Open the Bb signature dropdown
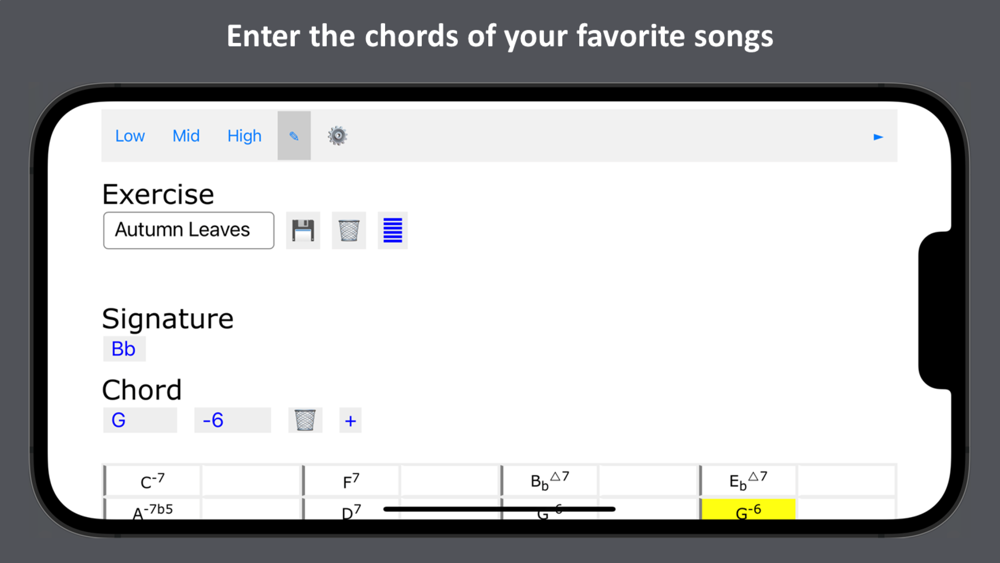Screen dimensions: 1000x563 click(x=124, y=349)
